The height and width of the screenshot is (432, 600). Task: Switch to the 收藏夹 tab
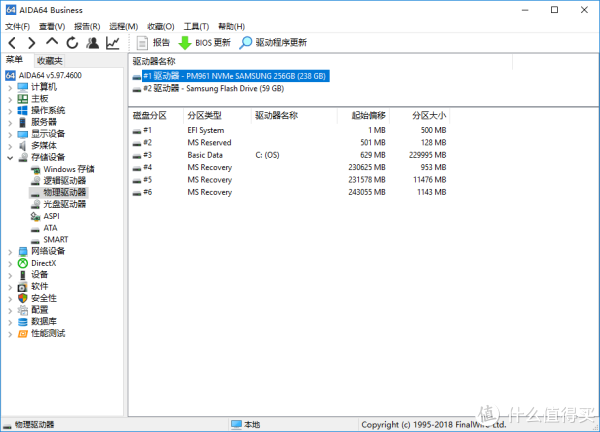50,60
